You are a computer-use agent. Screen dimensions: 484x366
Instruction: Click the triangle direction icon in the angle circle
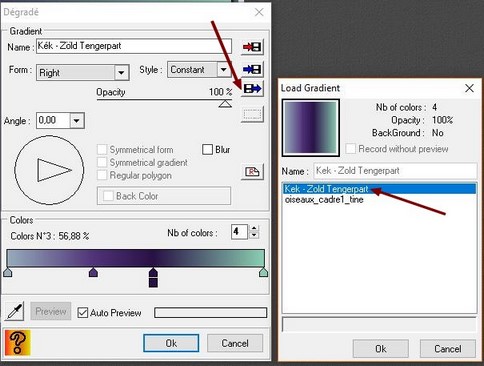coord(54,170)
